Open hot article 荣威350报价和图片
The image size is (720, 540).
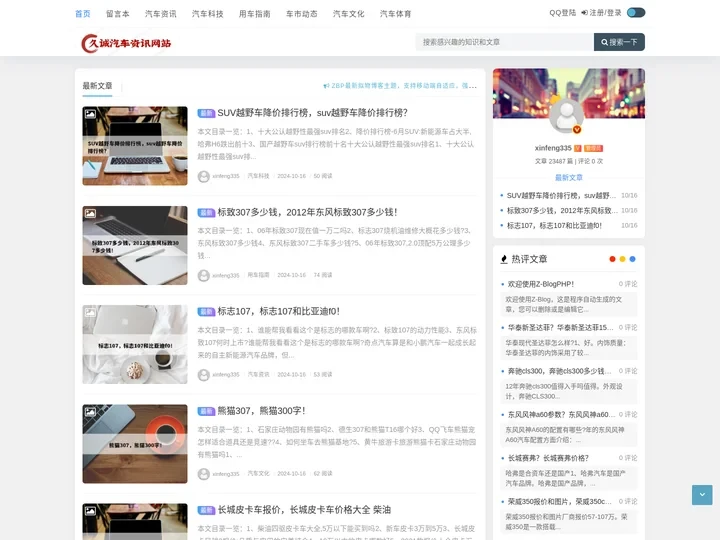pos(559,502)
